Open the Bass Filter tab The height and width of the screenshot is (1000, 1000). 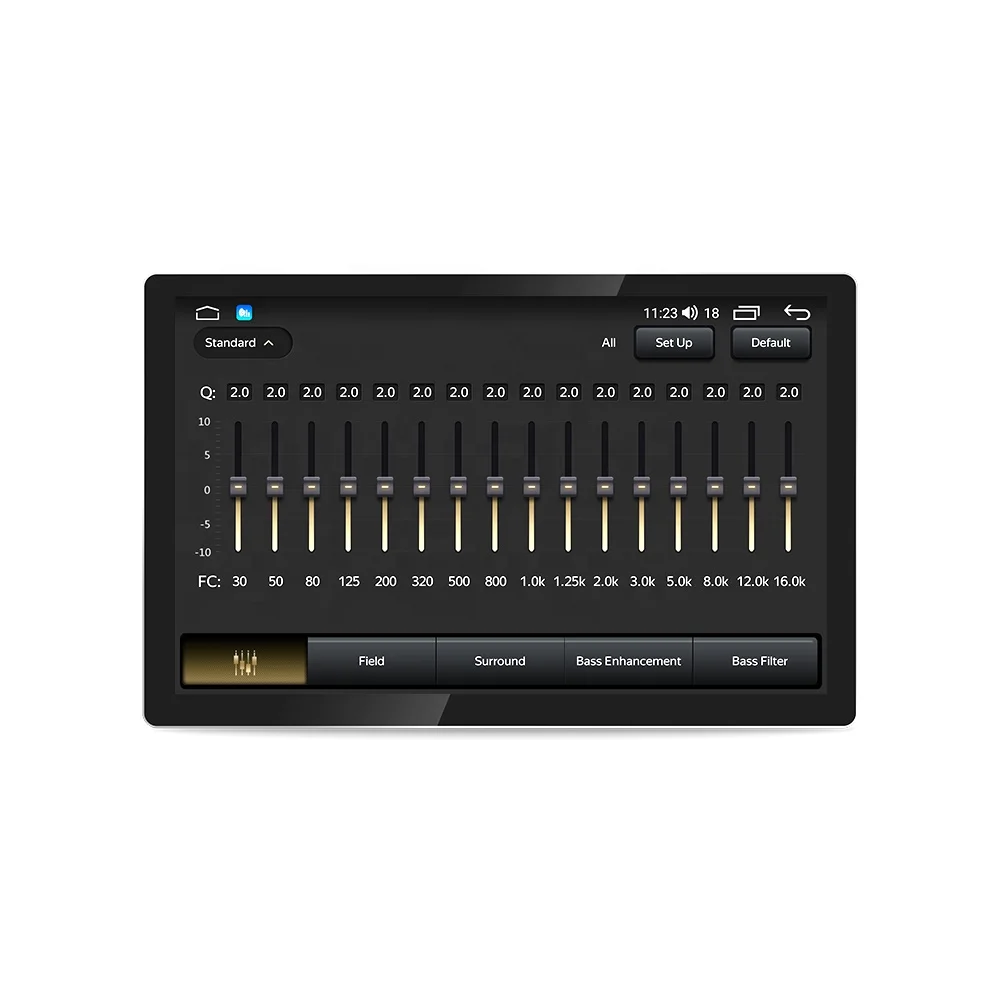click(759, 661)
